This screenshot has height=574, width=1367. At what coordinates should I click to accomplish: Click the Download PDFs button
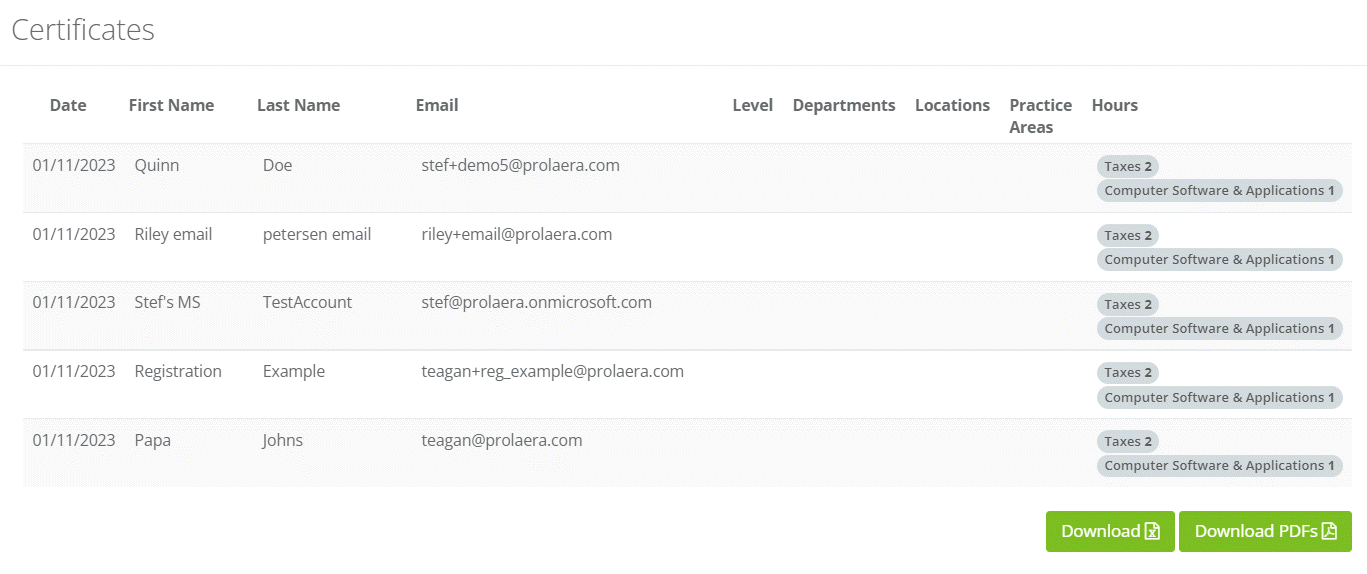1265,531
